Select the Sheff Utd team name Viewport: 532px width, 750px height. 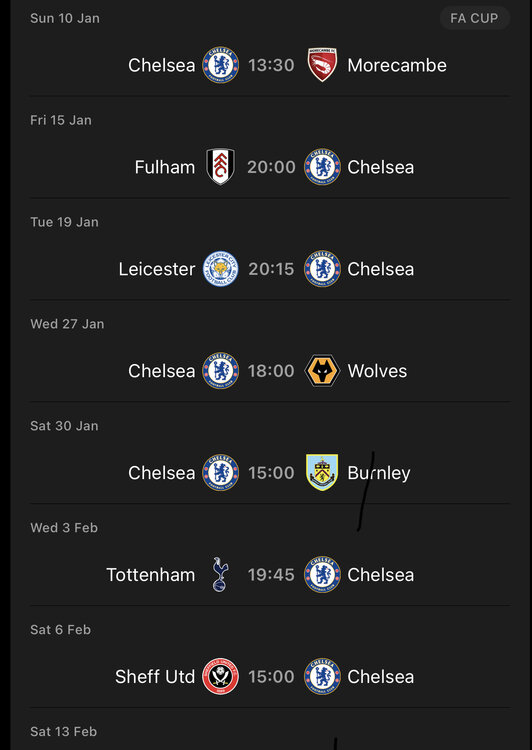click(x=155, y=676)
